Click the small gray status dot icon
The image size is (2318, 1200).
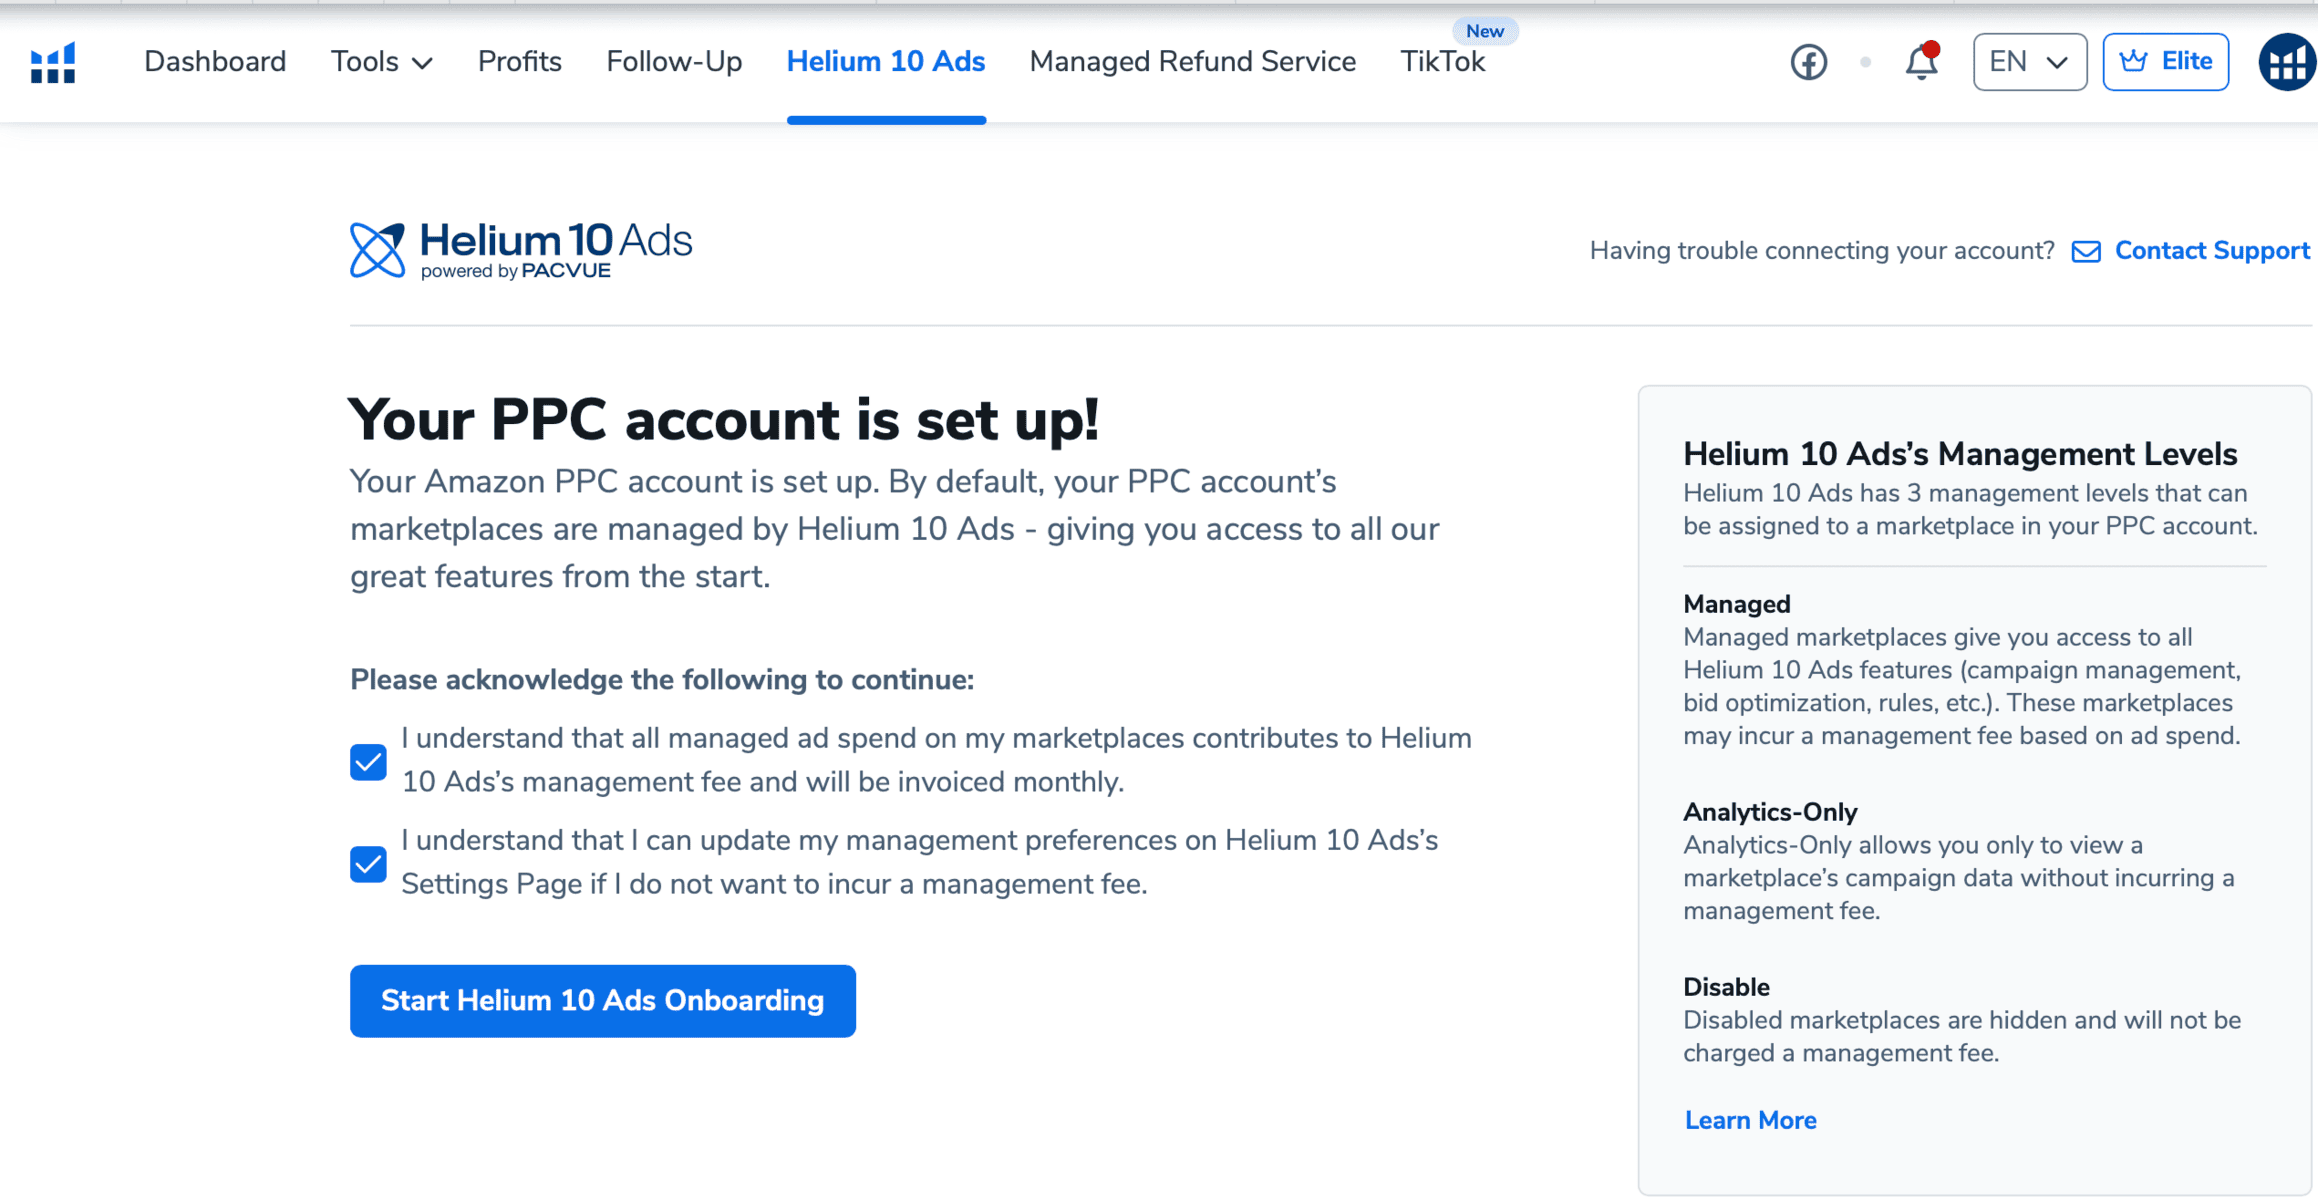[1865, 62]
